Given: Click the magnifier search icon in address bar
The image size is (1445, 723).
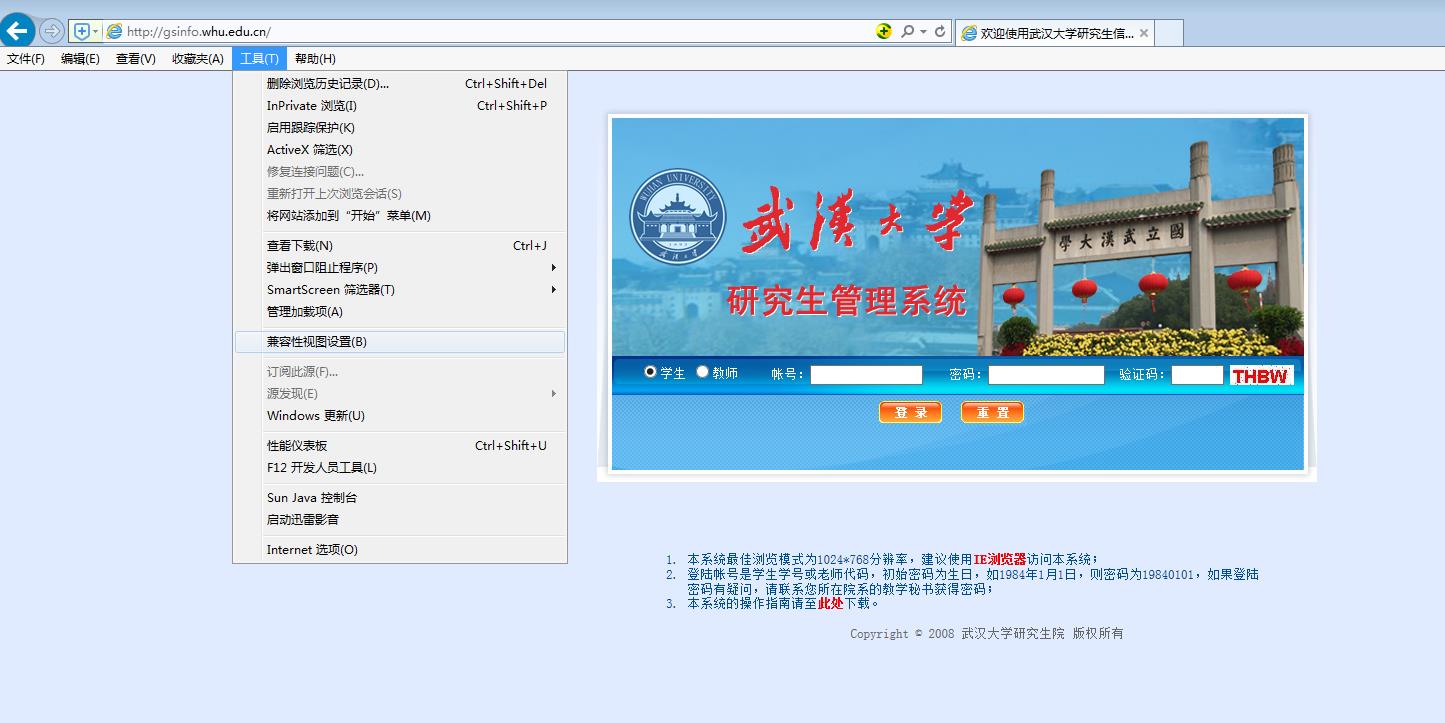Looking at the screenshot, I should point(907,32).
